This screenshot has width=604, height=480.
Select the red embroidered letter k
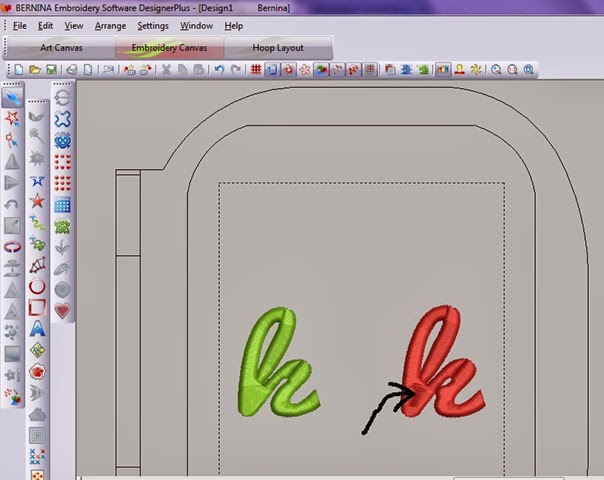(x=442, y=361)
